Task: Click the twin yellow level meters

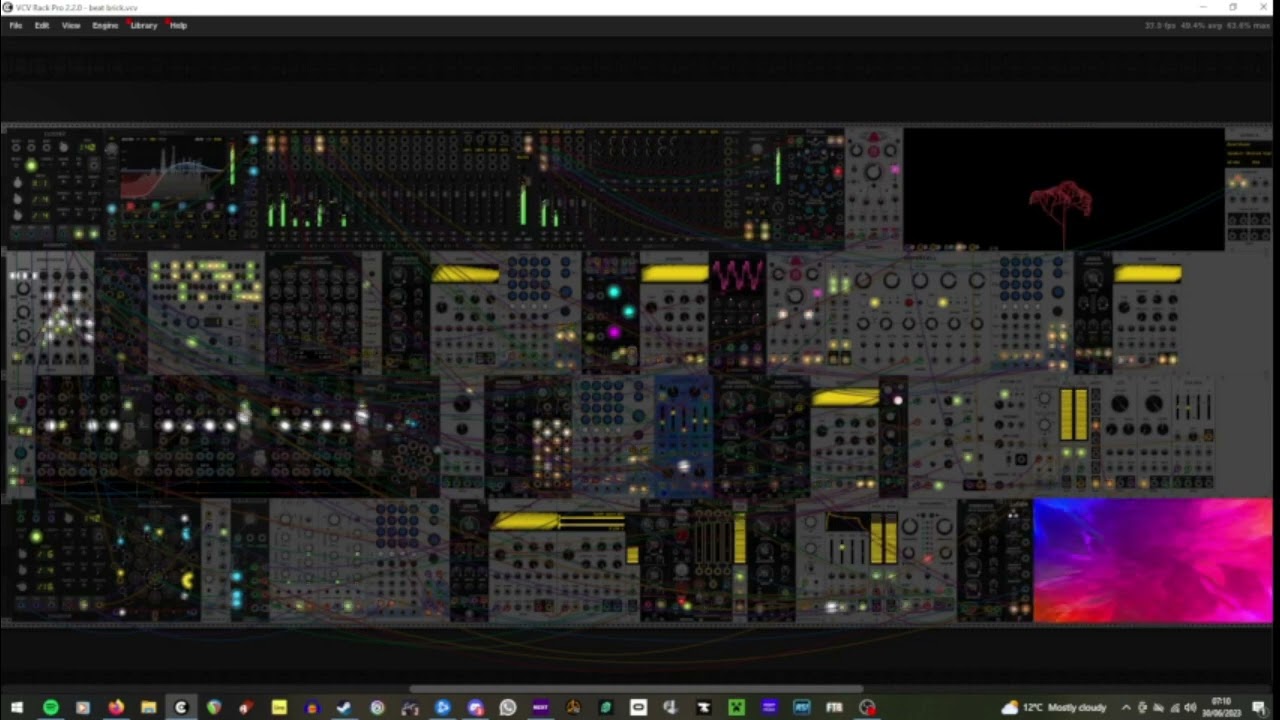Action: tap(1073, 415)
